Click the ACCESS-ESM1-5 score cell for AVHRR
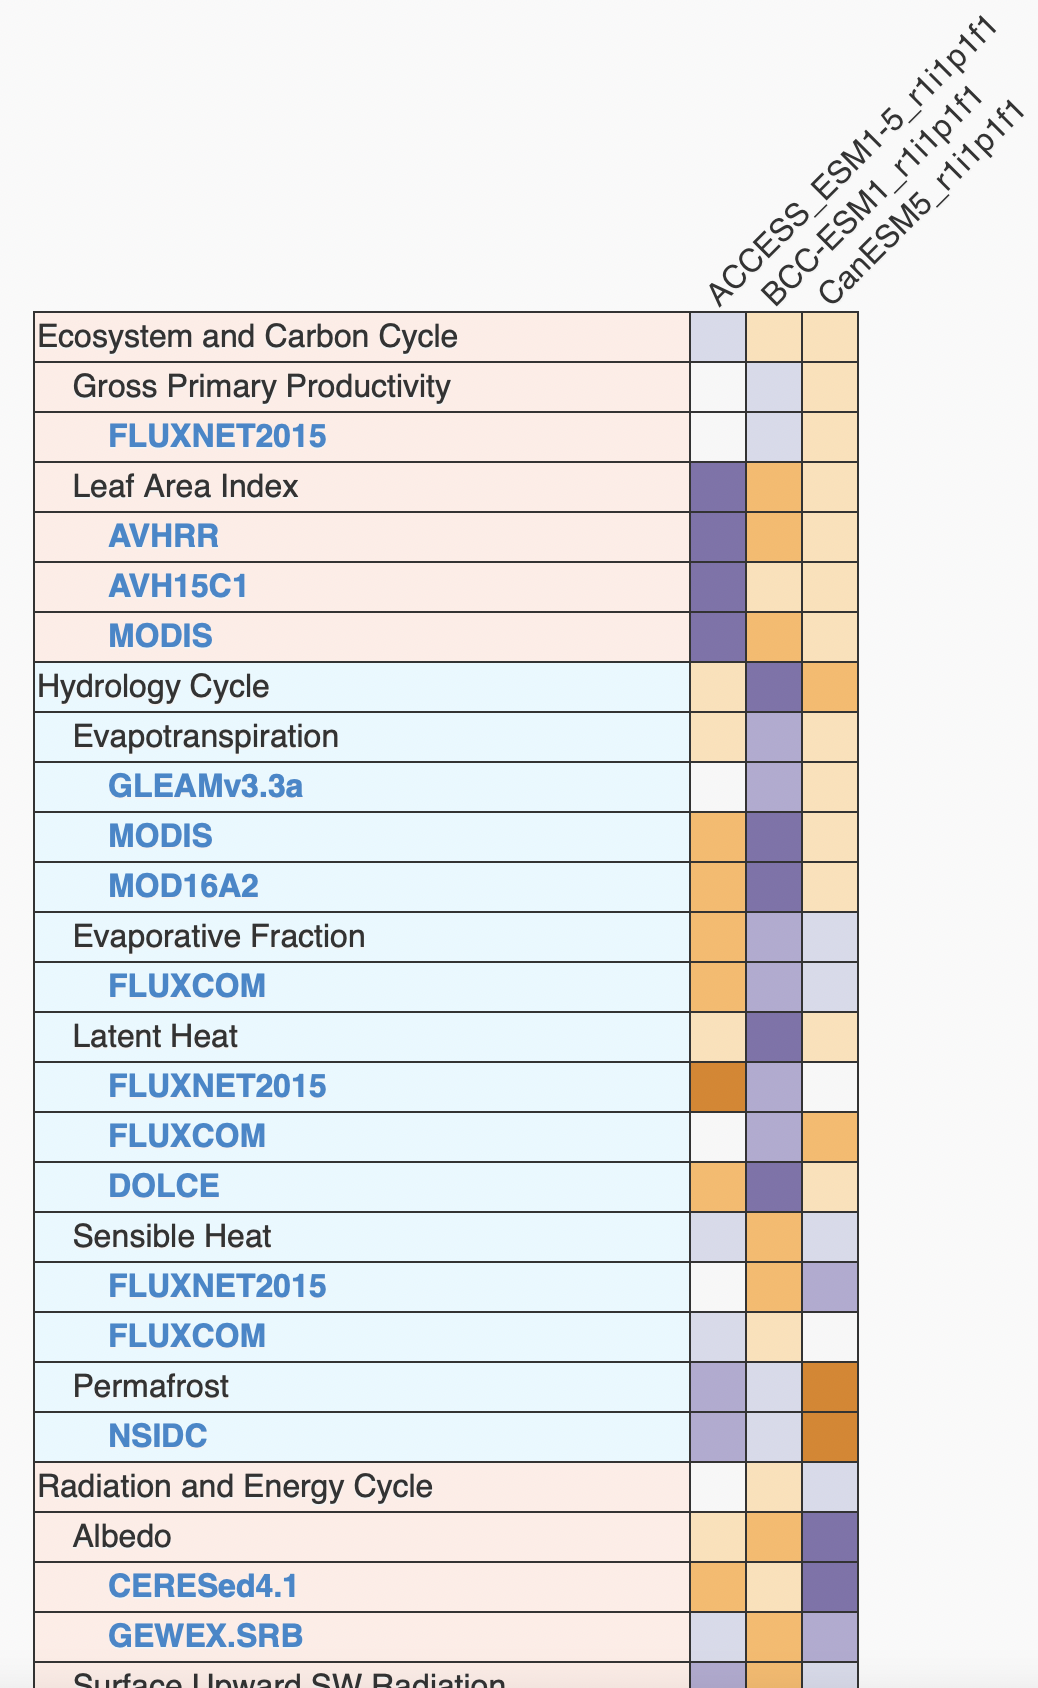1038x1688 pixels. (718, 536)
